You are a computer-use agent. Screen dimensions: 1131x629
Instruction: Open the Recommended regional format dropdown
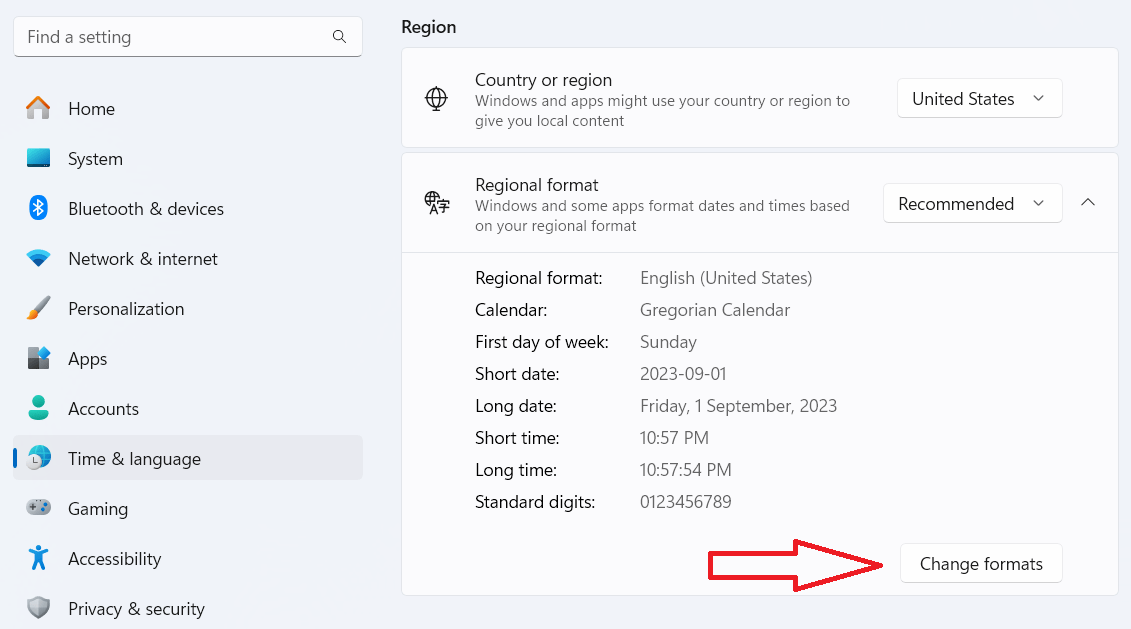971,203
